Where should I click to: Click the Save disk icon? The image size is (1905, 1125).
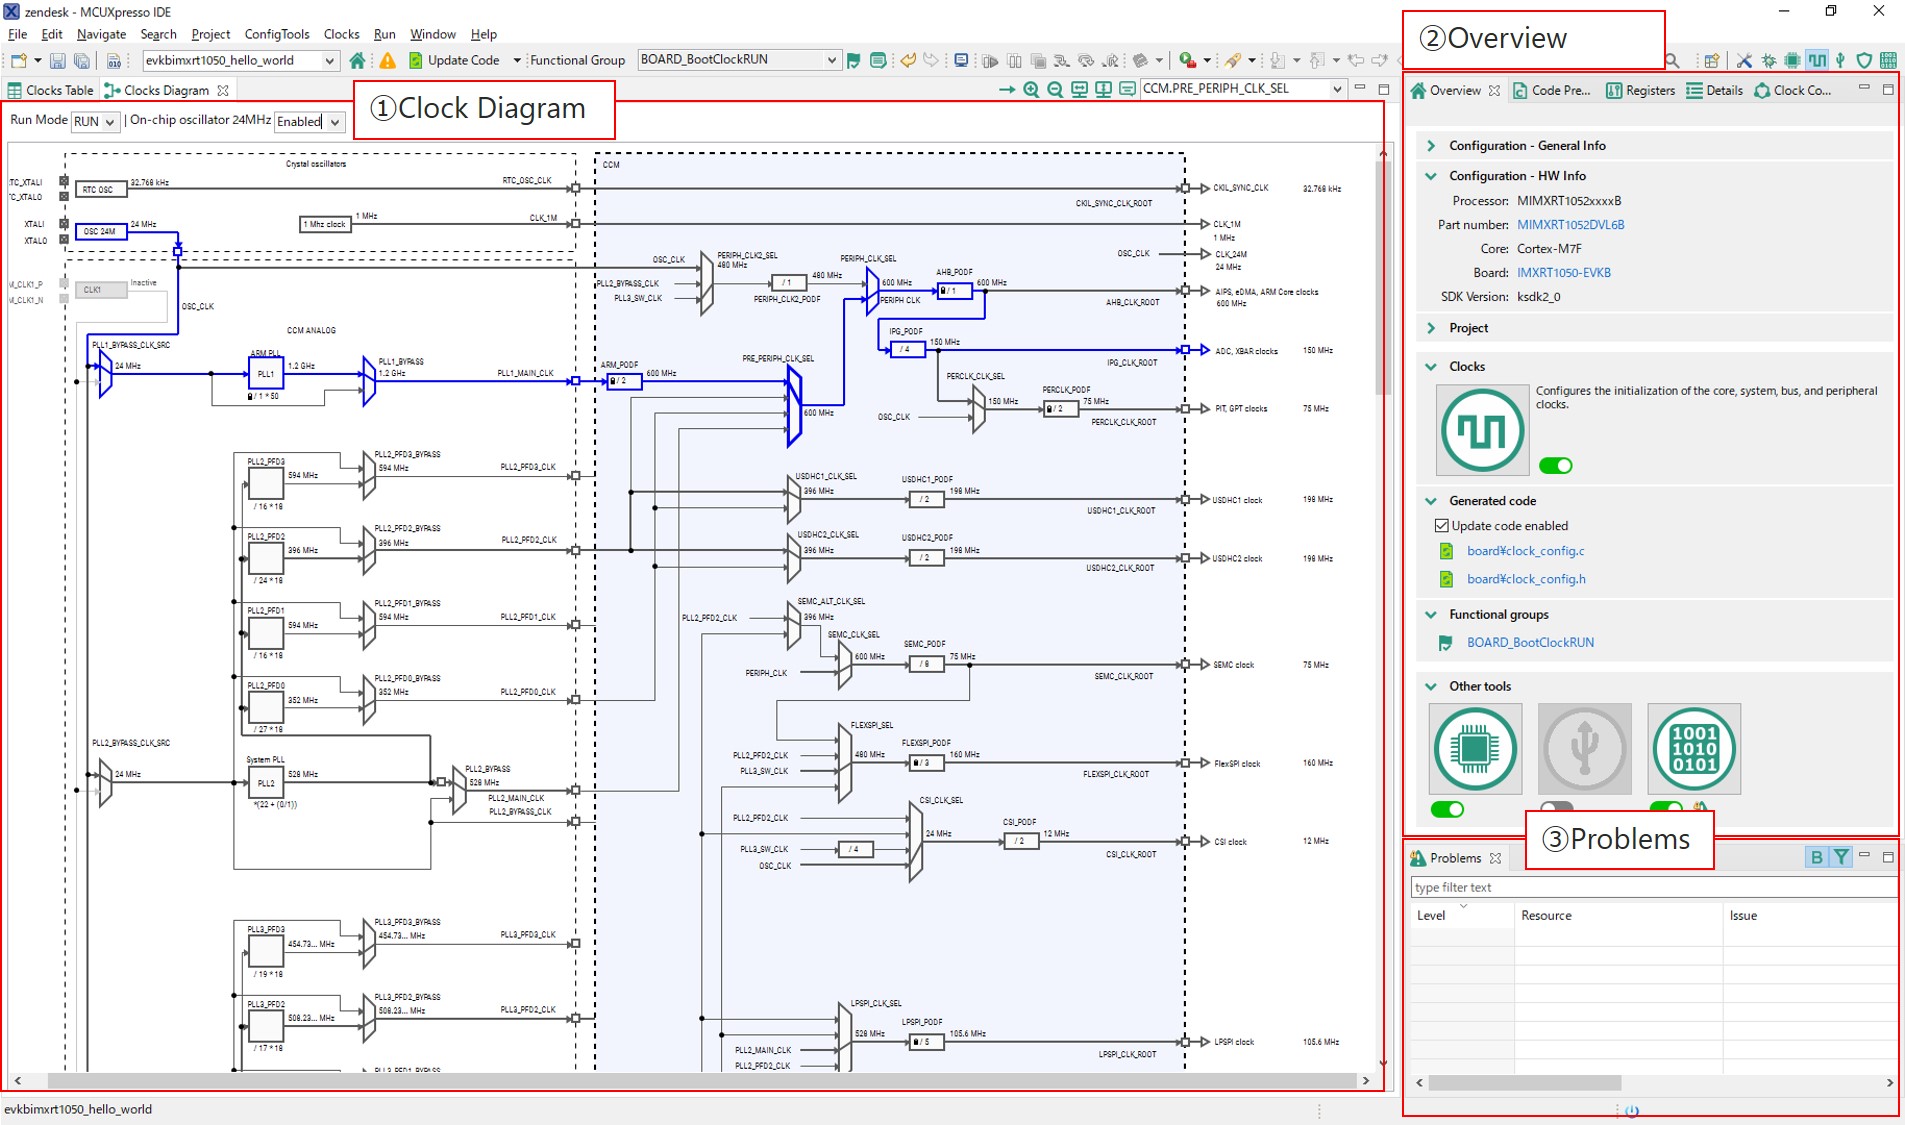[57, 60]
